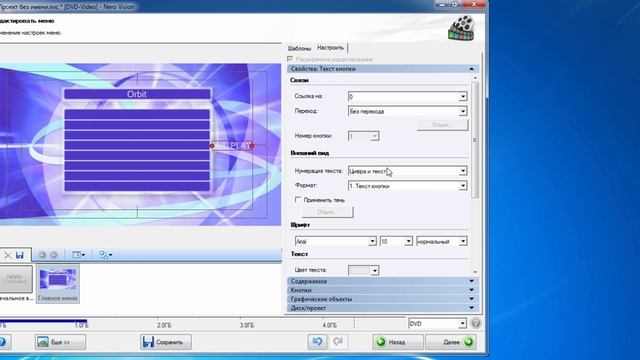
Task: Click the top blank menu row in preview
Action: tap(137, 114)
